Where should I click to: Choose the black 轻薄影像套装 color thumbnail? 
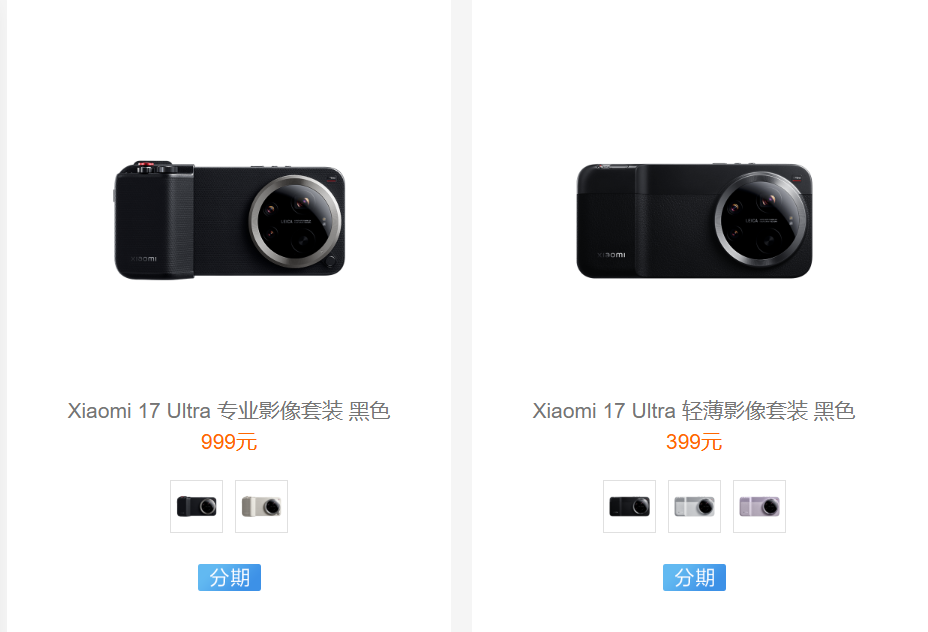[630, 507]
